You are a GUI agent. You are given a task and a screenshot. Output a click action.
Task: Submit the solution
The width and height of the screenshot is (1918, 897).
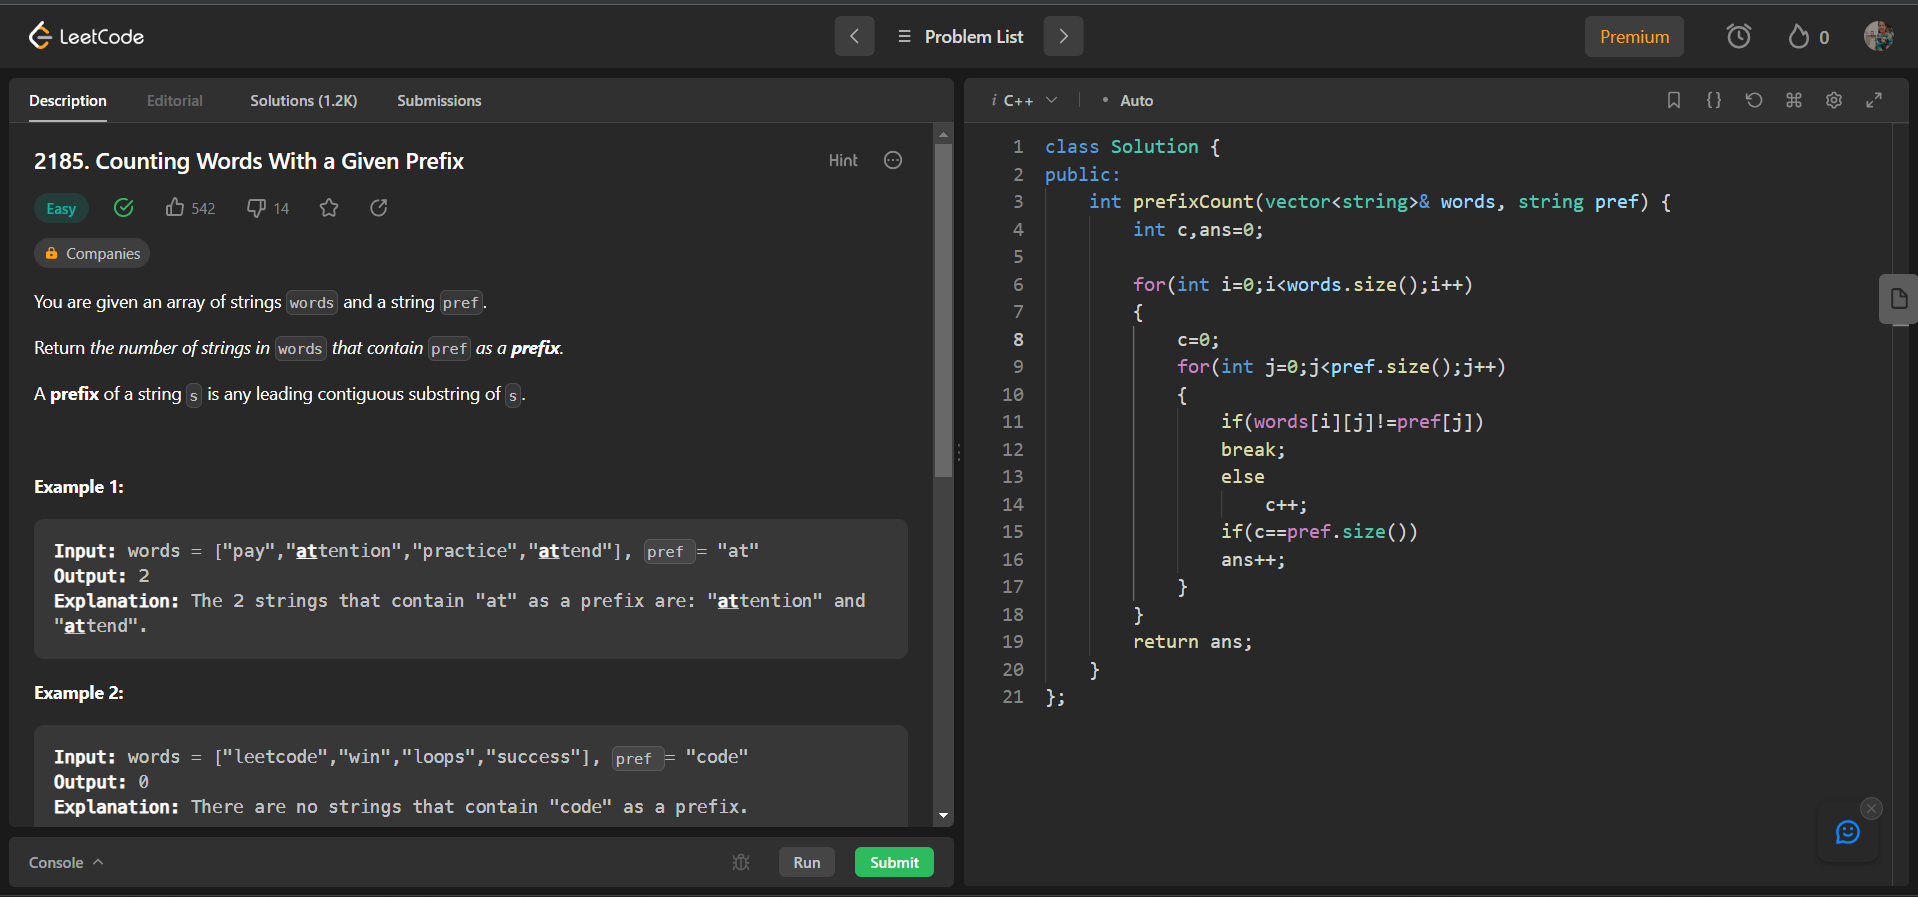pyautogui.click(x=894, y=862)
